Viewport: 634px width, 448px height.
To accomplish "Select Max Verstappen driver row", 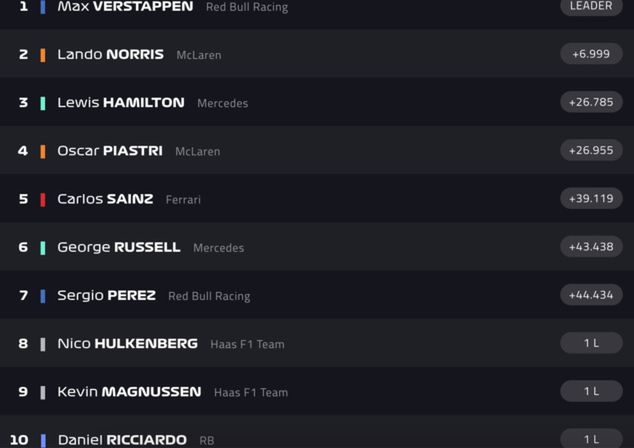I will click(x=317, y=14).
